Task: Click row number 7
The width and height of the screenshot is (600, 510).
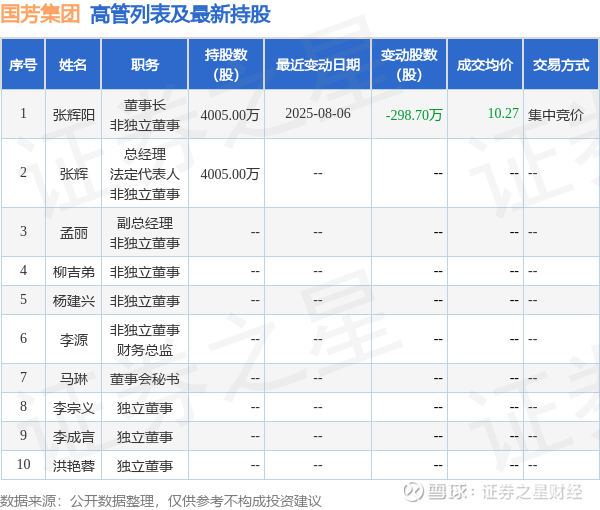Action: [x=23, y=377]
